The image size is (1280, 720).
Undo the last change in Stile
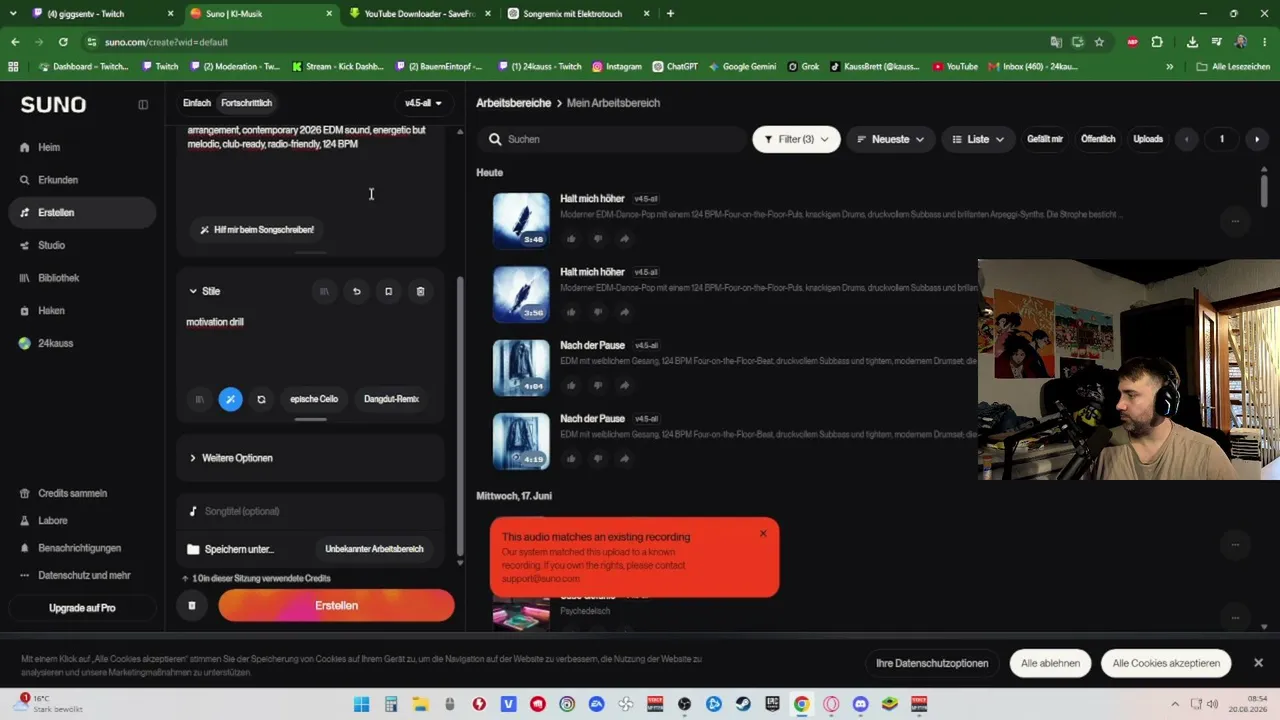(356, 291)
